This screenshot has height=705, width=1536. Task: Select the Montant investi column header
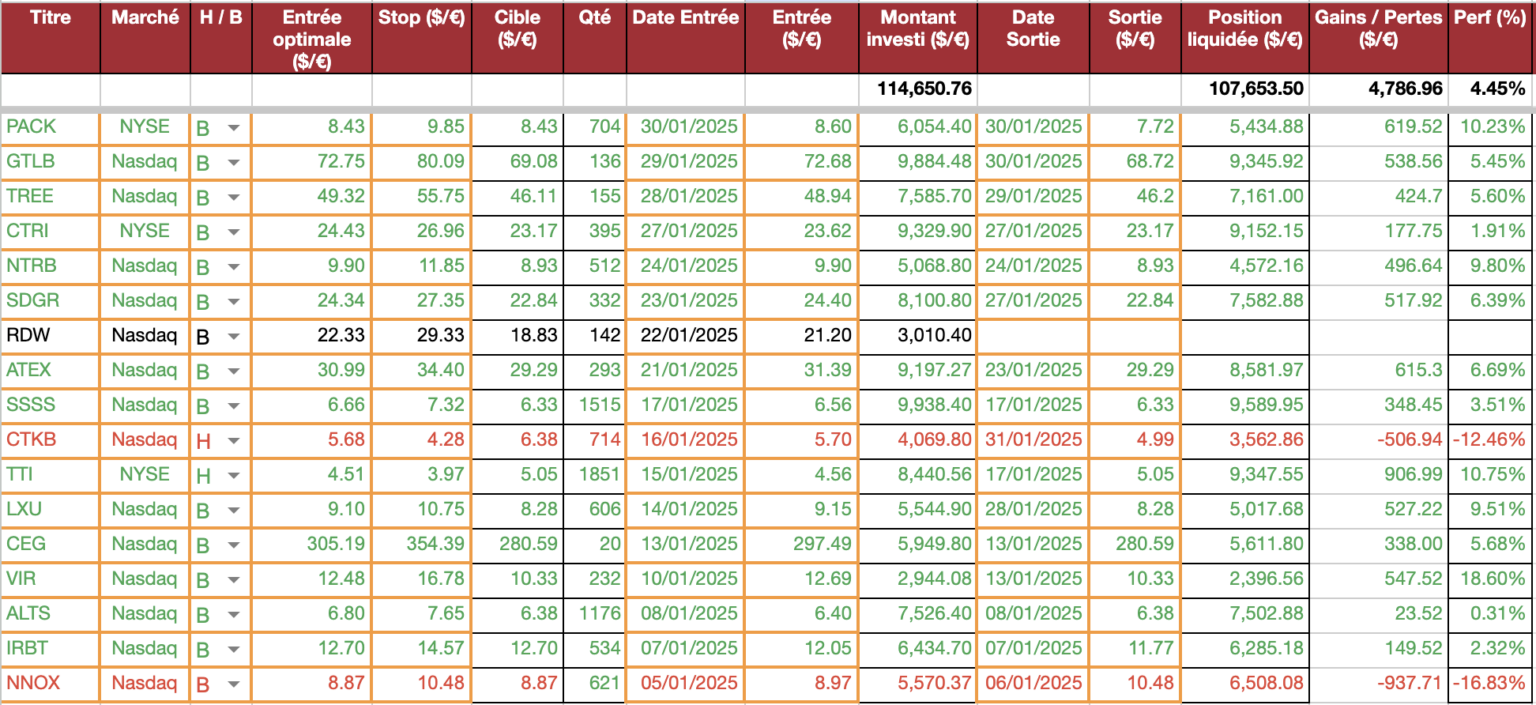point(918,37)
